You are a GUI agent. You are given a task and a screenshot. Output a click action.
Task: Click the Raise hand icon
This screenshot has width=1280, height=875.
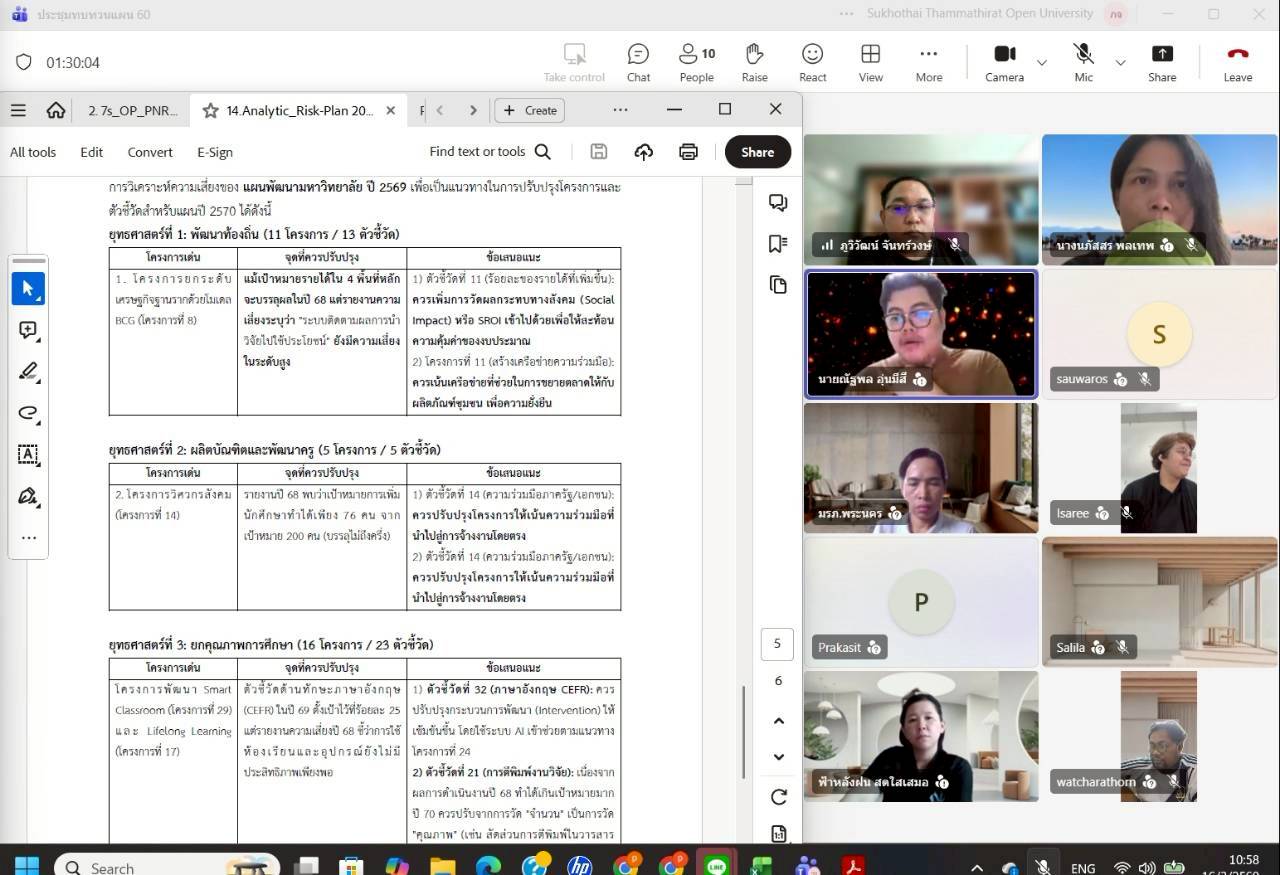click(754, 62)
